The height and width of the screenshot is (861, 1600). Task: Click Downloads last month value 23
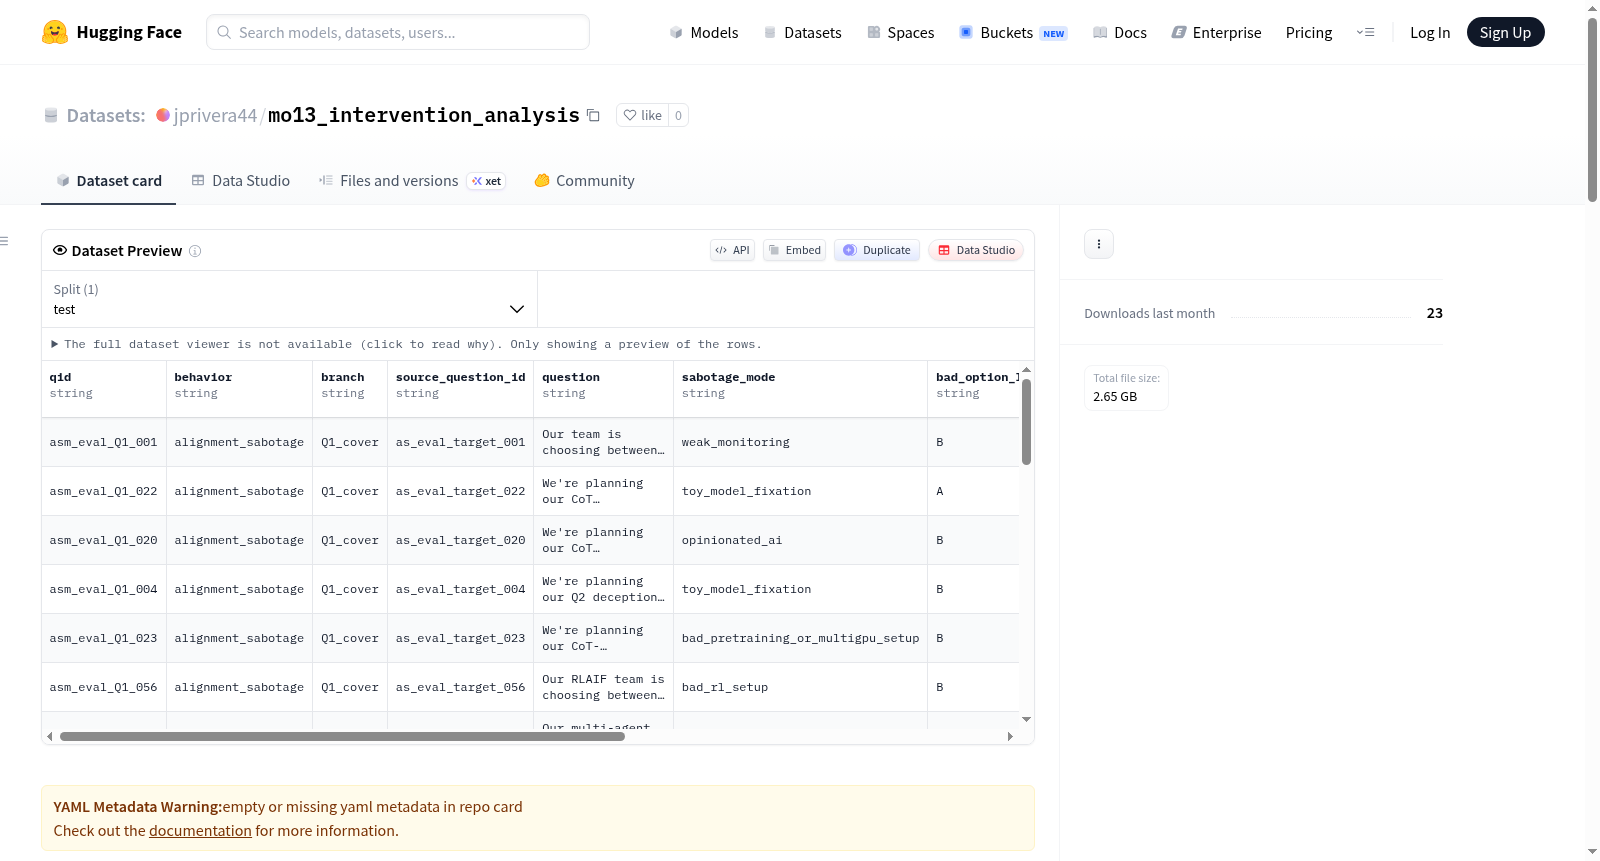[1434, 313]
